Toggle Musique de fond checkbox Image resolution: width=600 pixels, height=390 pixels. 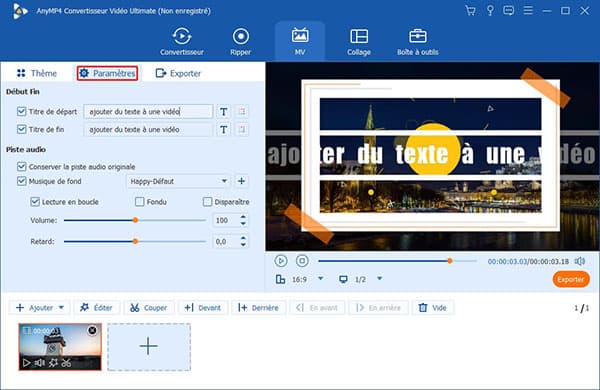click(21, 181)
